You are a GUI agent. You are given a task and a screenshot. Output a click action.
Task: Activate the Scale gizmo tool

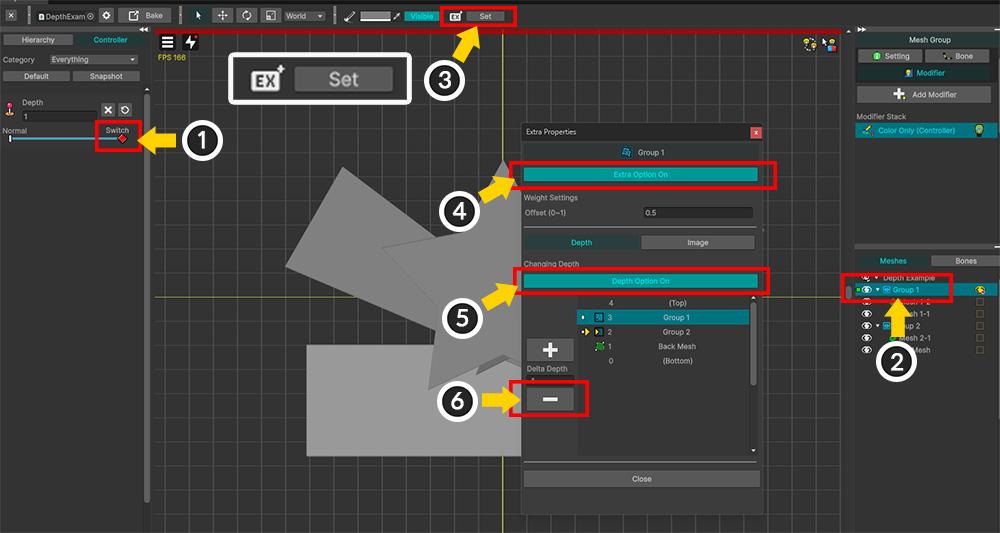[x=270, y=16]
